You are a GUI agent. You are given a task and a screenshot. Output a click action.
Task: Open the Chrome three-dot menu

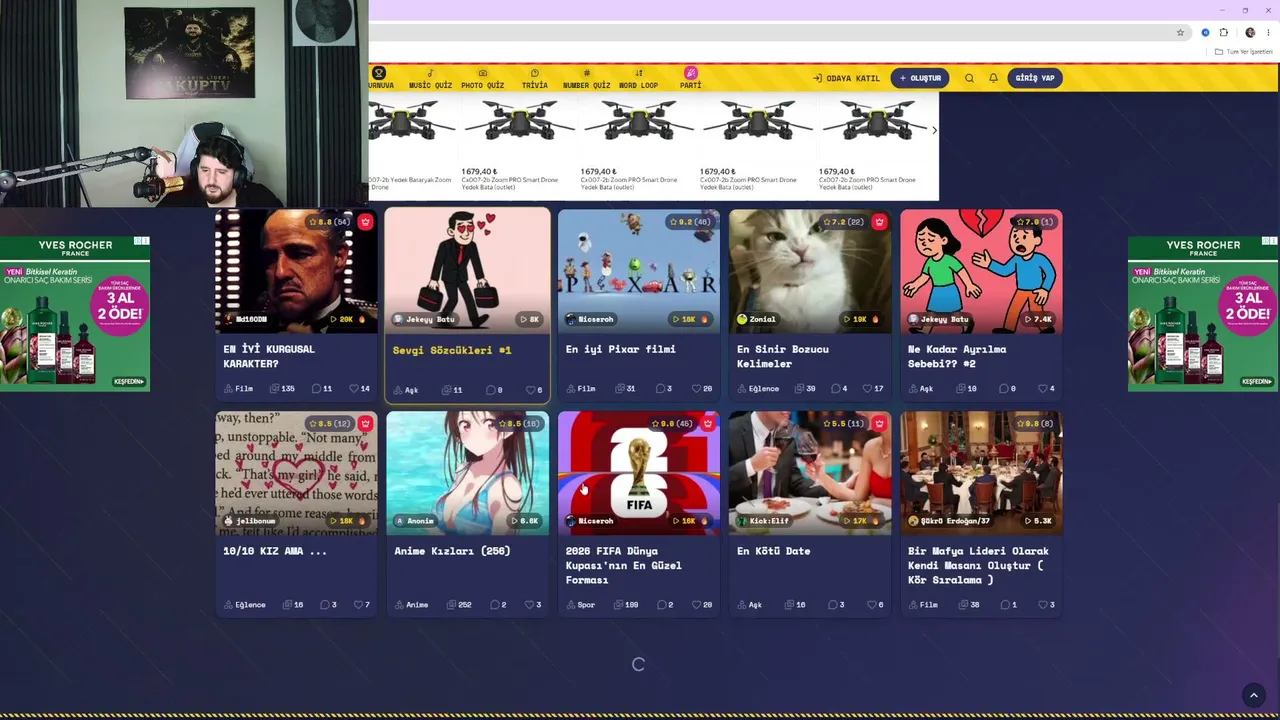[x=1267, y=32]
